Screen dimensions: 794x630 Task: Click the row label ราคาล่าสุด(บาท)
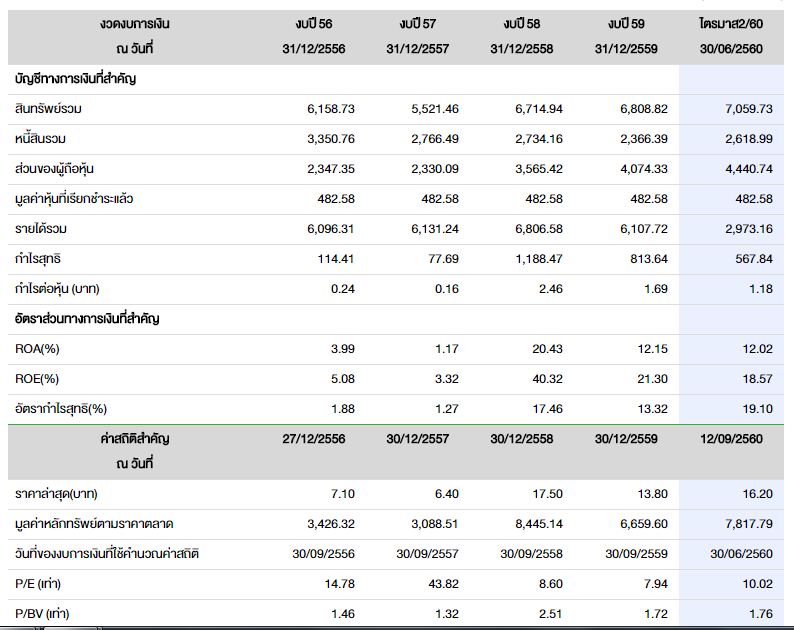[56, 494]
